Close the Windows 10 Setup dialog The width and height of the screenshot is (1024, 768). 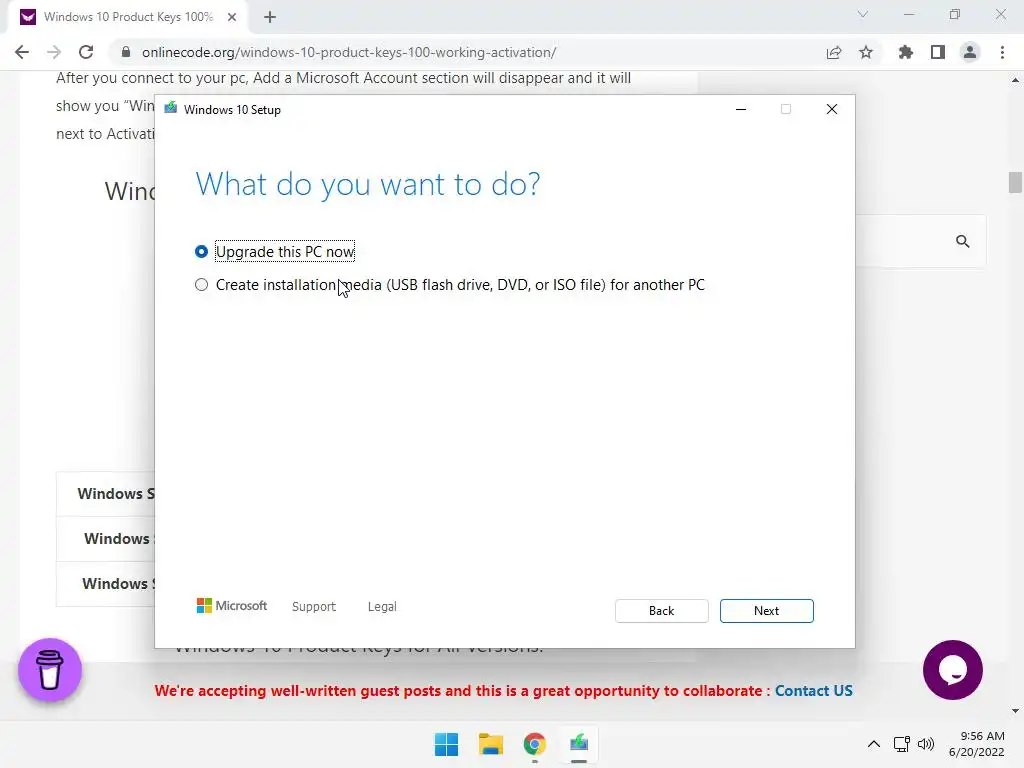click(831, 109)
